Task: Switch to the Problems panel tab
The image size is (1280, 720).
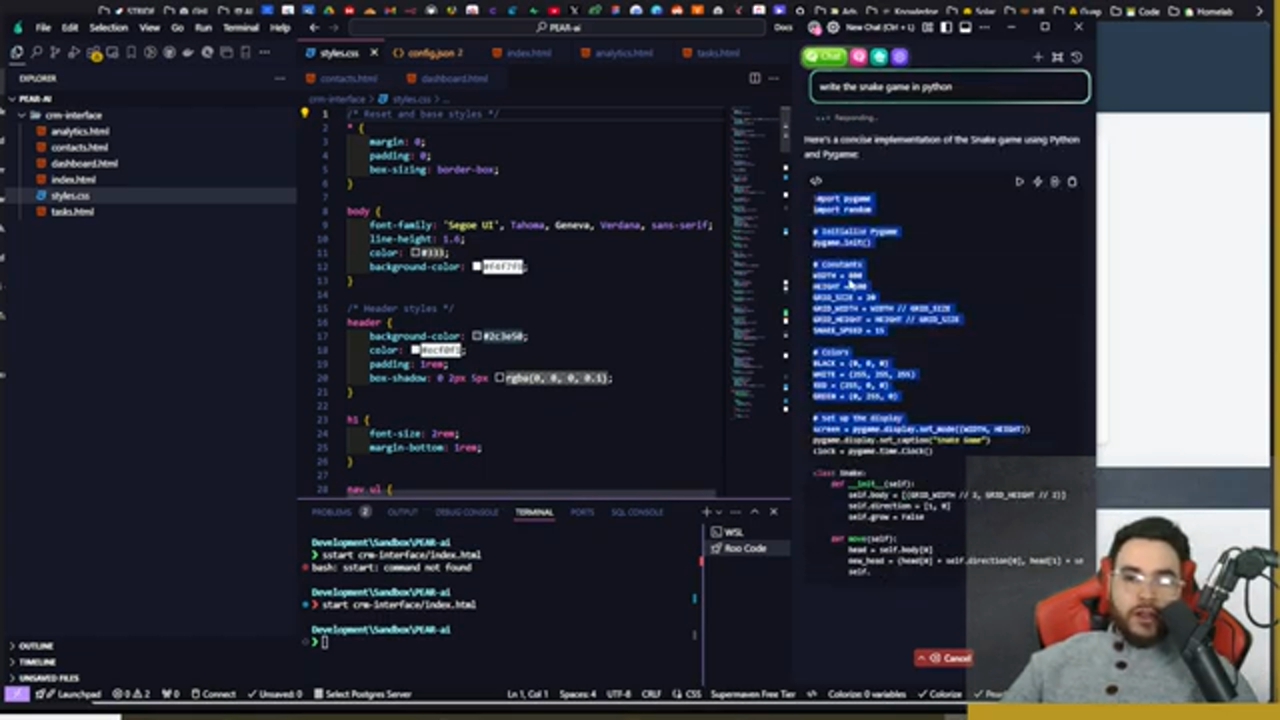Action: pos(331,512)
